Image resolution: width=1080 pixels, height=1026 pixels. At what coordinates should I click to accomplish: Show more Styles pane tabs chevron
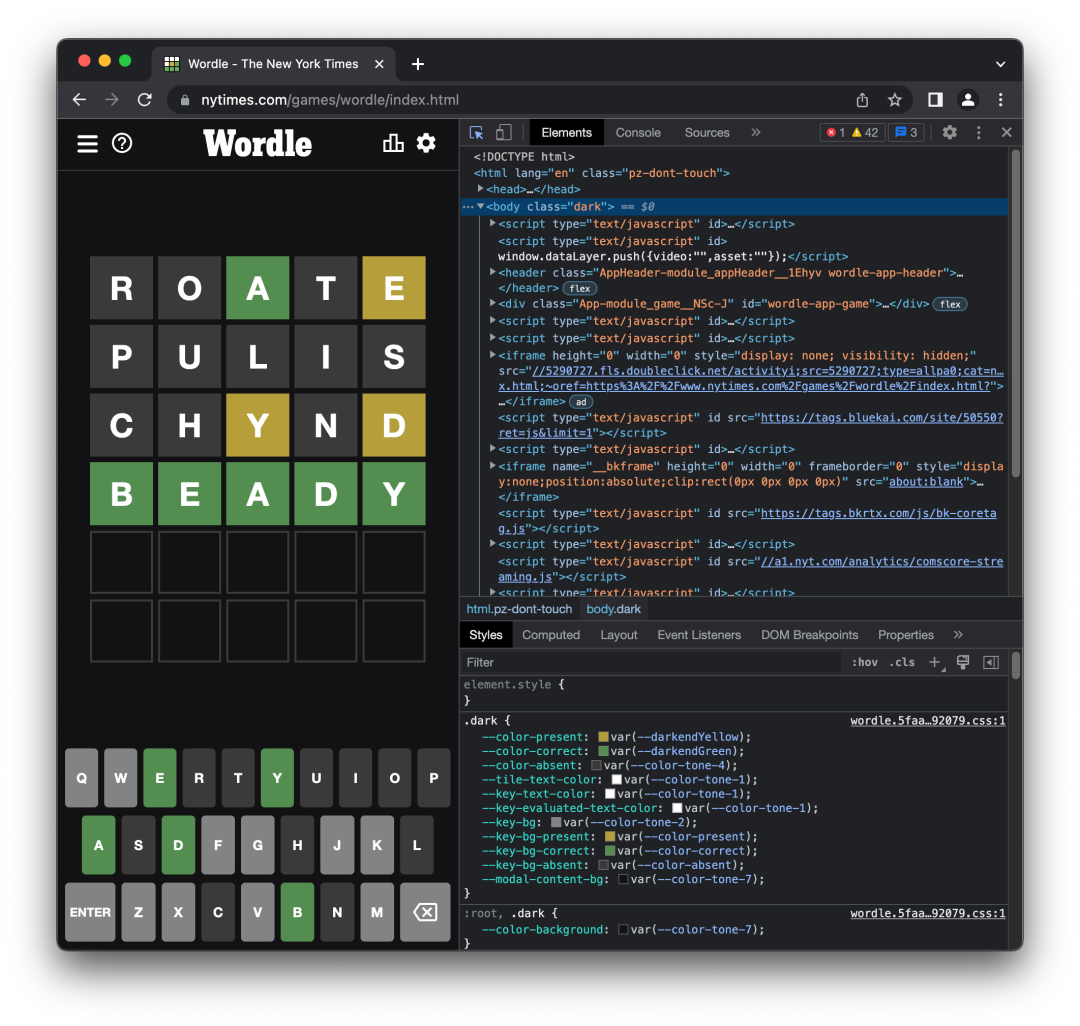click(x=958, y=635)
